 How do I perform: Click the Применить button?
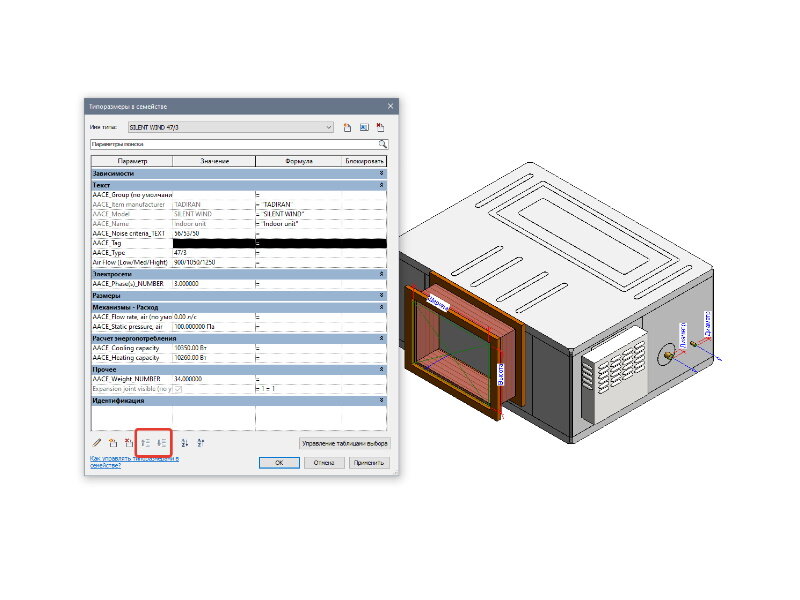pyautogui.click(x=369, y=463)
